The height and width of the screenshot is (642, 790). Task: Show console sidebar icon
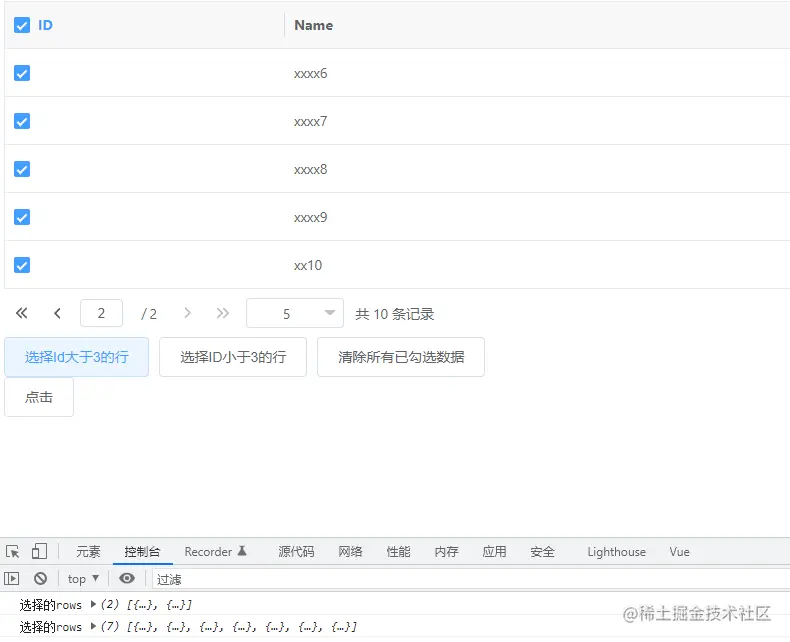tap(12, 579)
